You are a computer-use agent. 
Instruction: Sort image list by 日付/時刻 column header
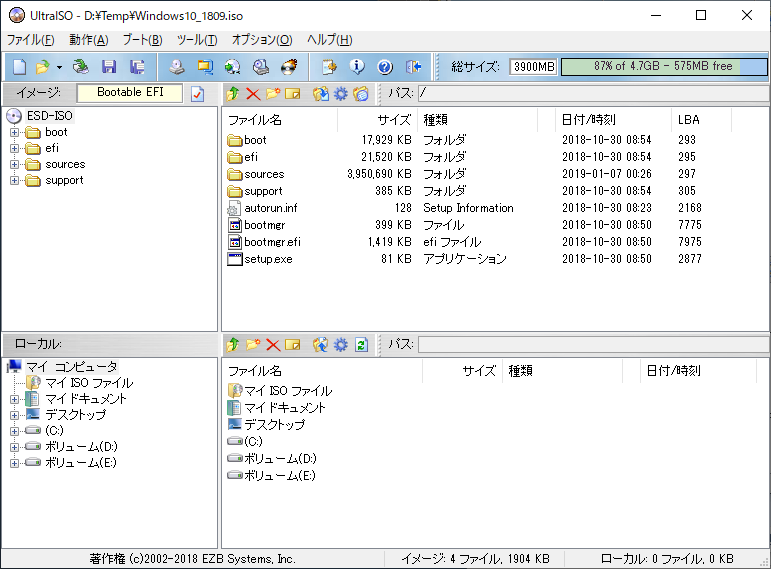pyautogui.click(x=613, y=120)
